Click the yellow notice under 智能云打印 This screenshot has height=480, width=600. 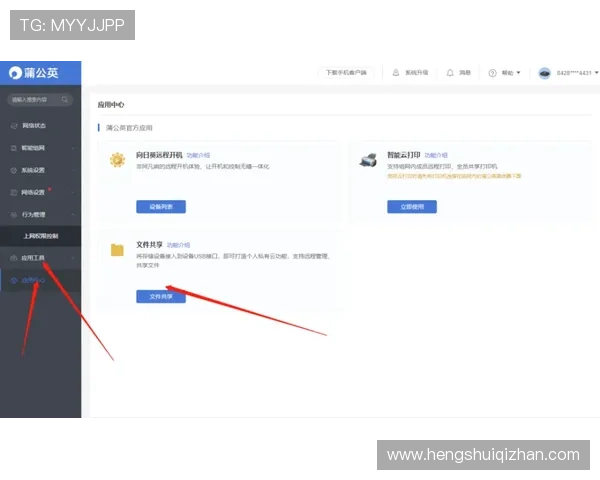click(x=454, y=176)
